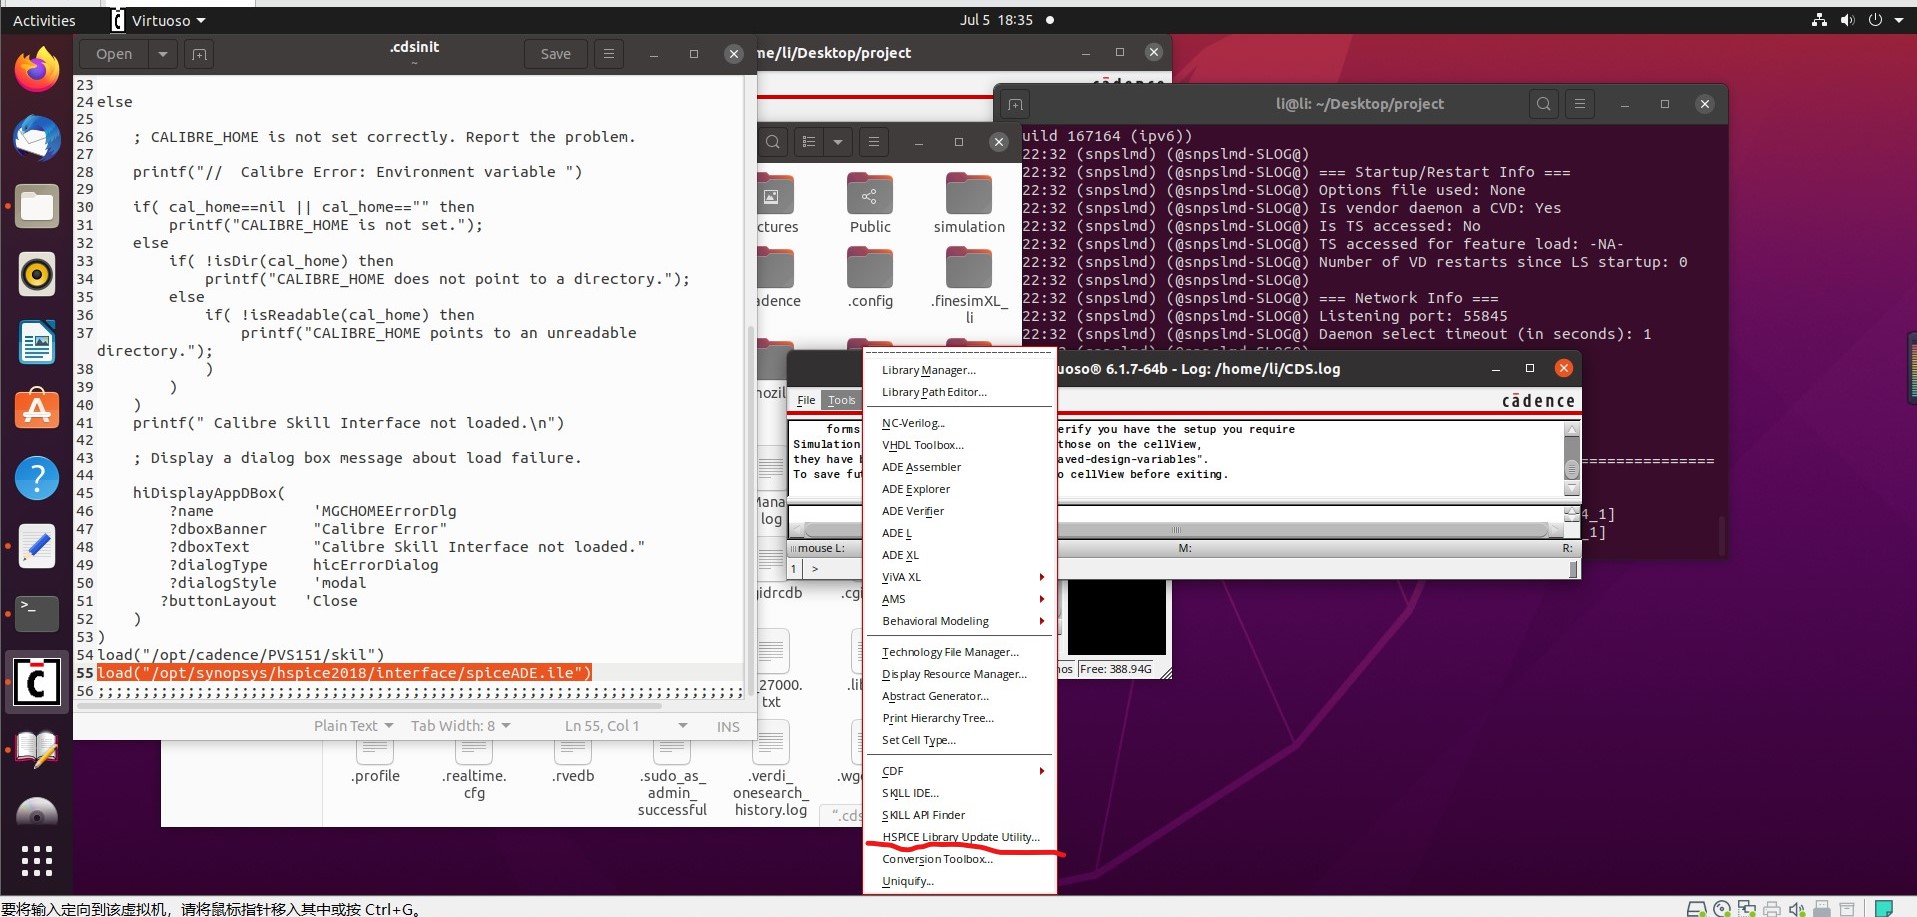The image size is (1917, 917).
Task: Select HSPICE Library Update Utility from Tools menu
Action: 959,837
